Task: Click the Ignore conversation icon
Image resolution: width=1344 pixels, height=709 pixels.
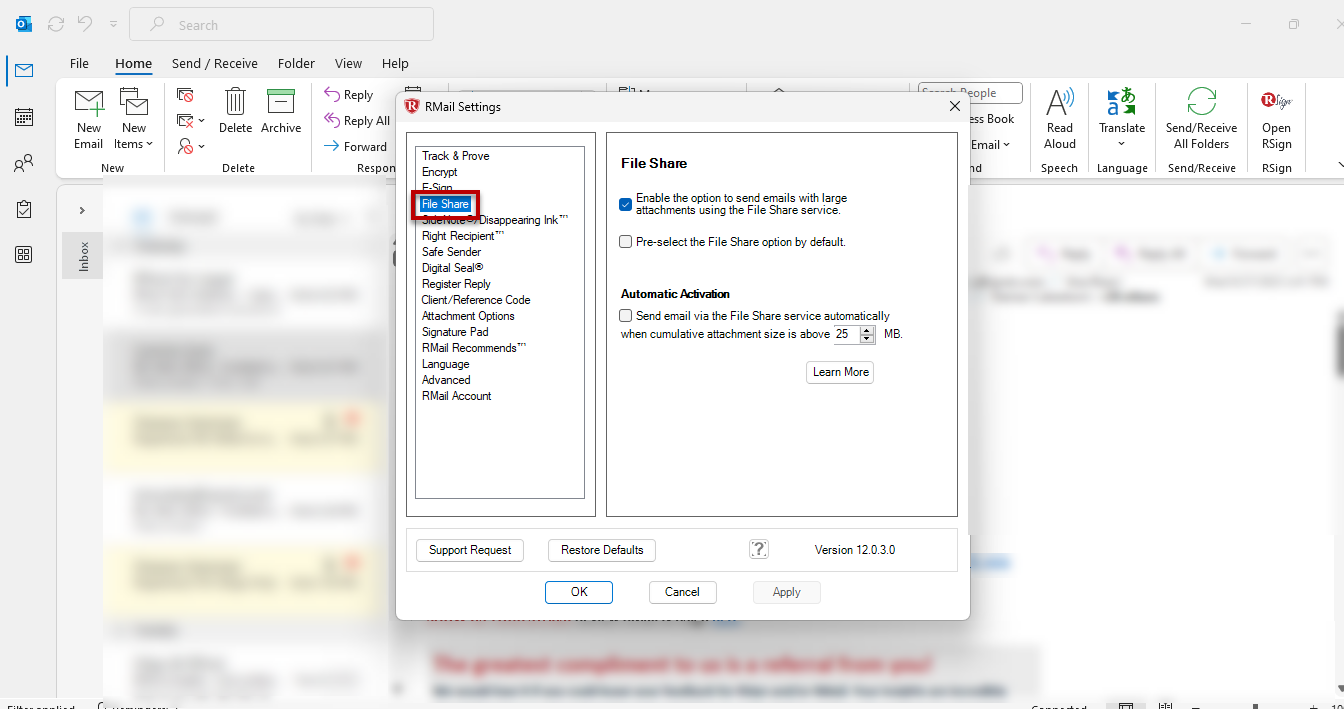Action: [185, 95]
